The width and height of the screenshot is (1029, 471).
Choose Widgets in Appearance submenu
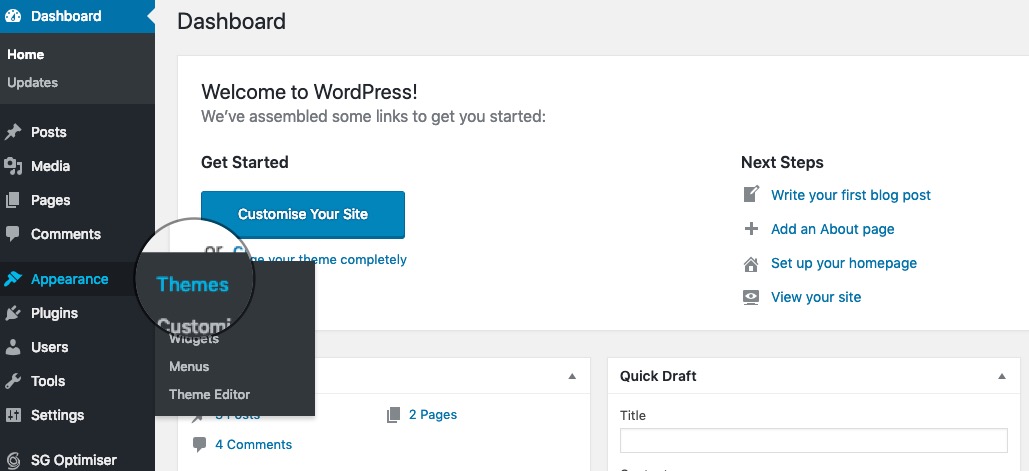pos(194,339)
